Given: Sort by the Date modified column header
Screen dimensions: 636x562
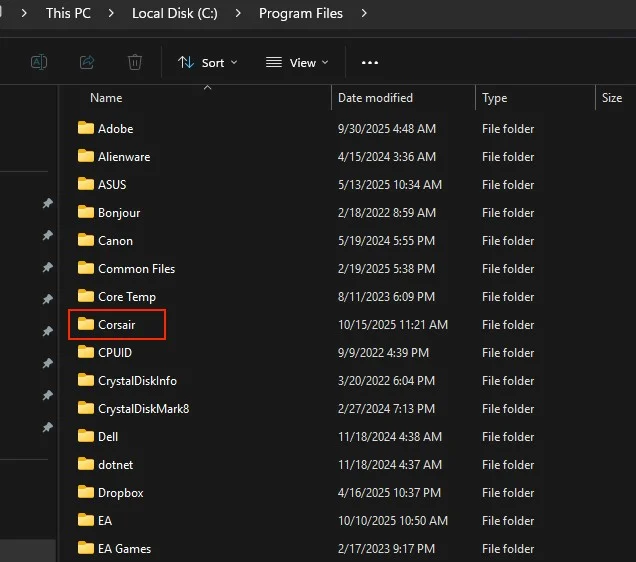Looking at the screenshot, I should click(375, 98).
